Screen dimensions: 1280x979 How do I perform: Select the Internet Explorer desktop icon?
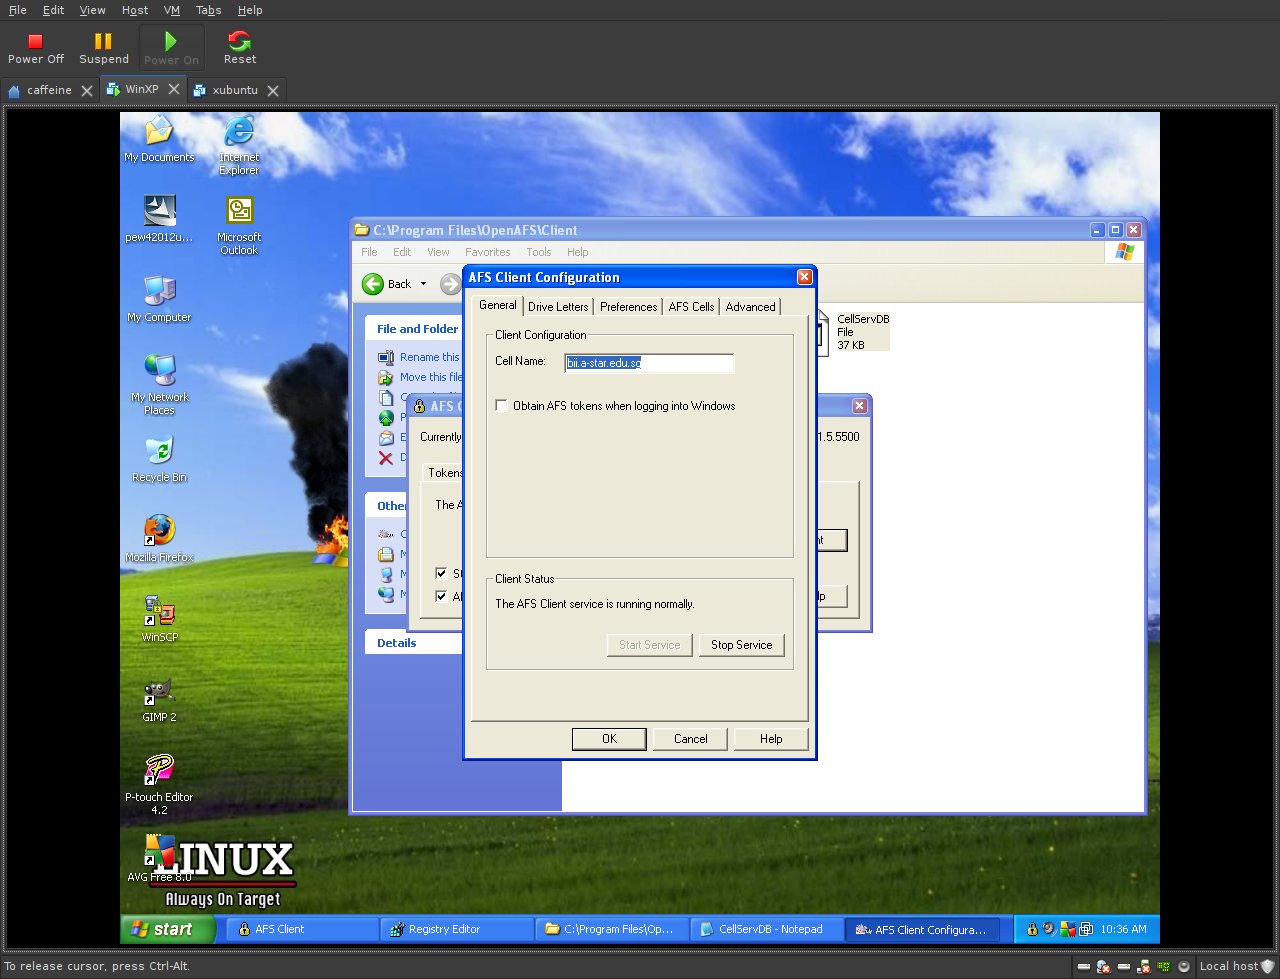point(239,145)
